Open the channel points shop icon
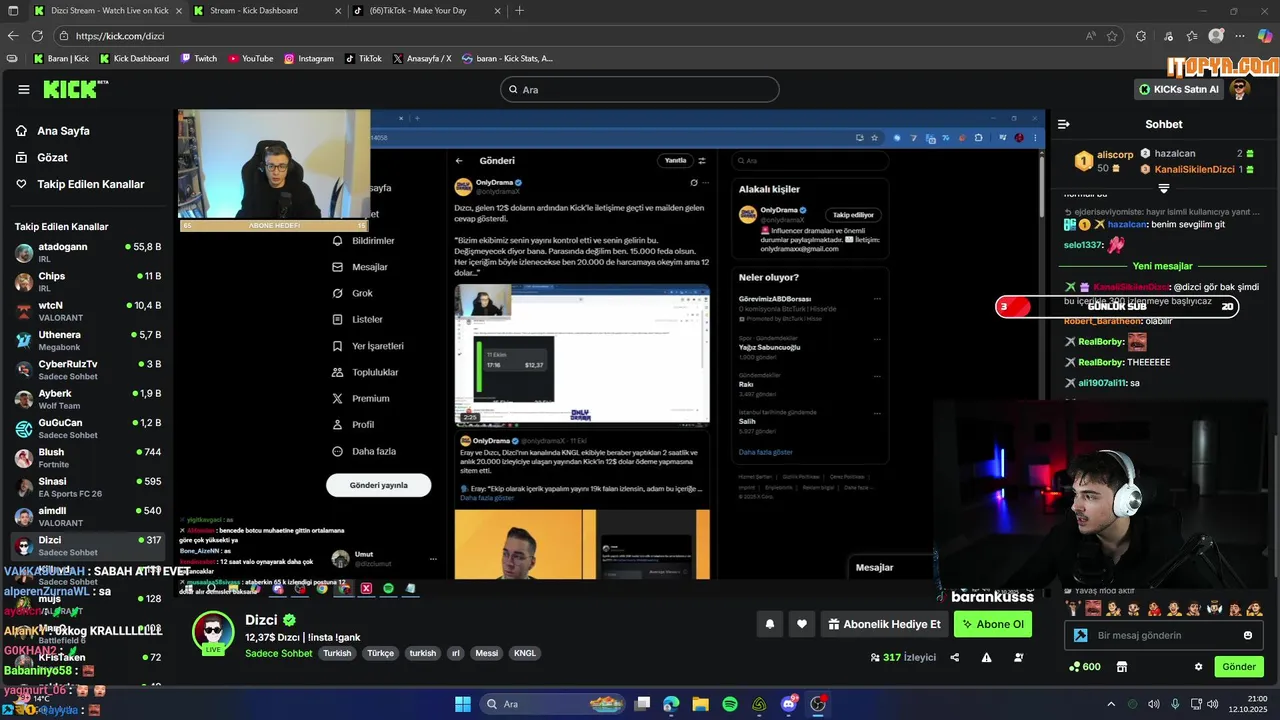The image size is (1280, 720). [1122, 667]
